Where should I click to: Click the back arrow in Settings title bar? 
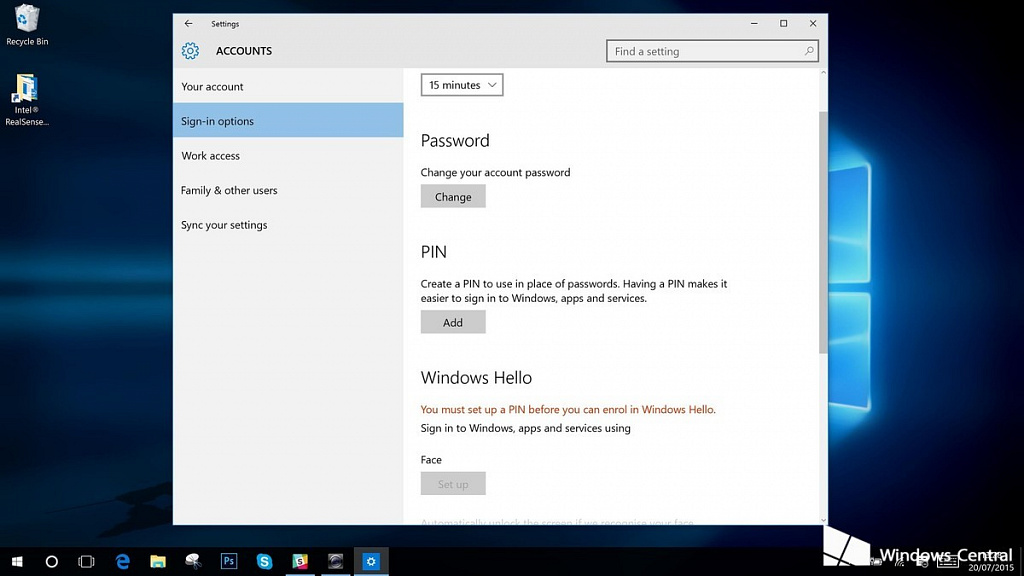[x=188, y=24]
